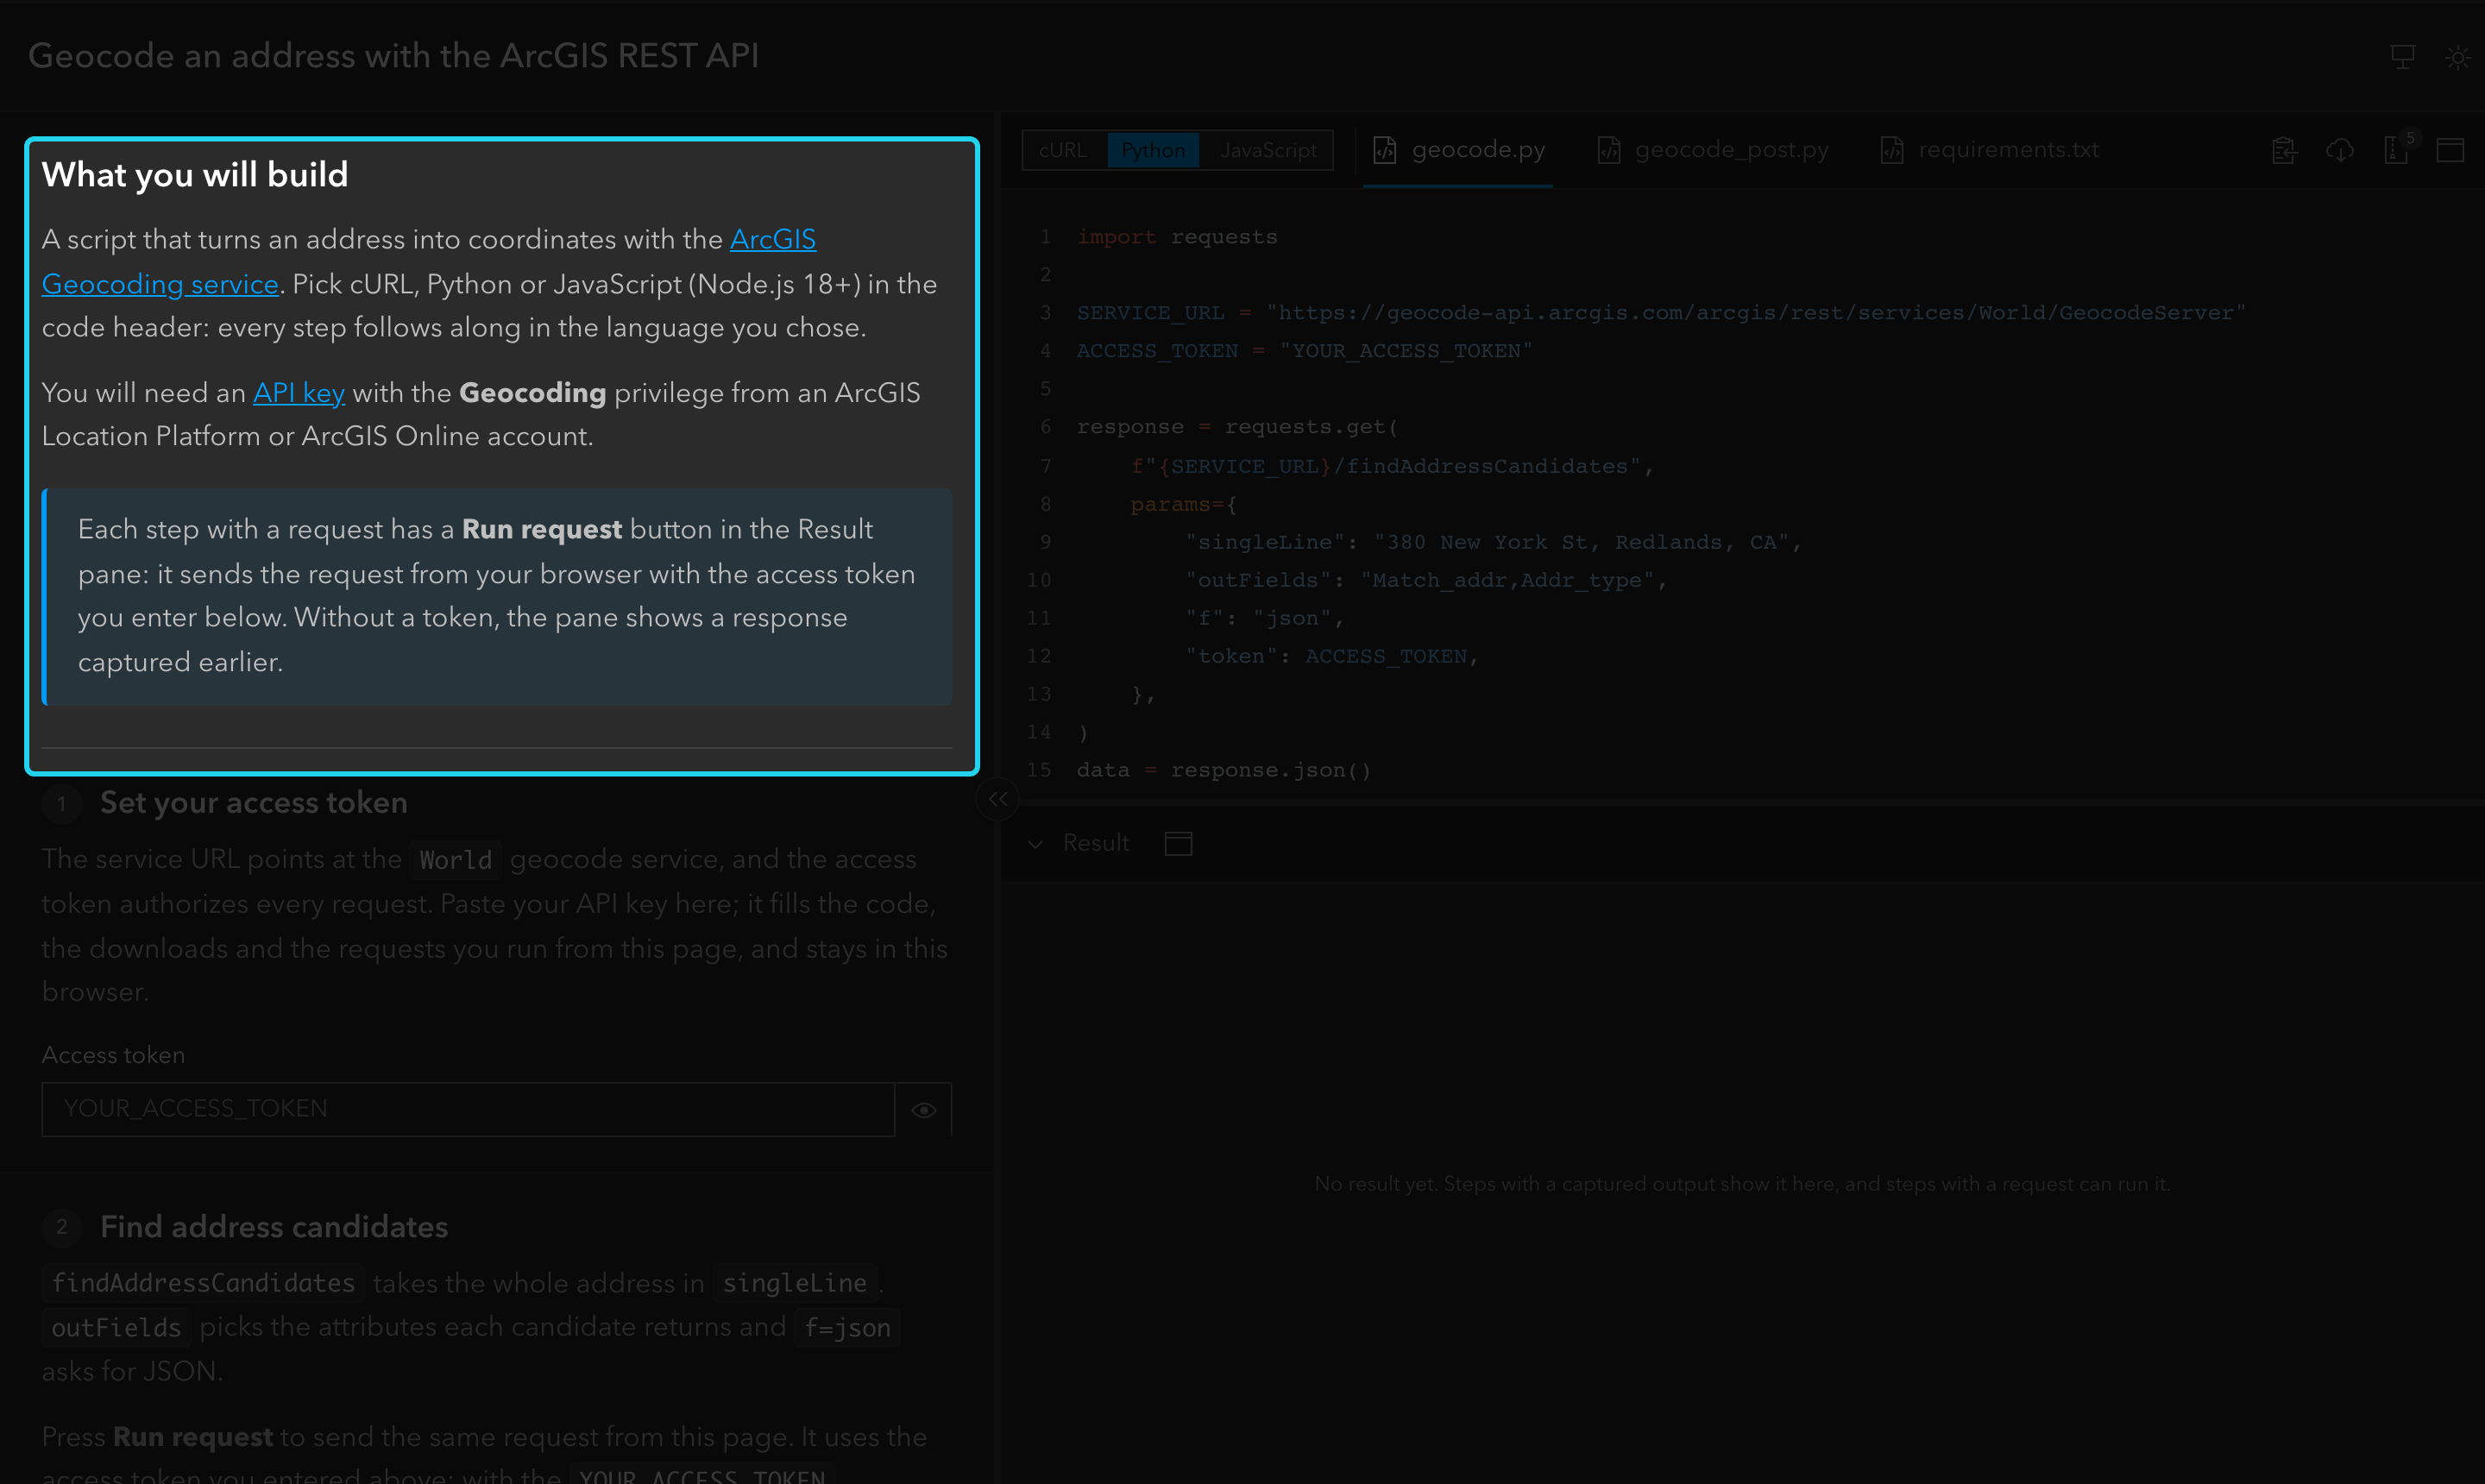Click the ACCESS_TOKEN = "YOUR_ACCESS_TOKEN" line
Screen dimensions: 2485x1484
coord(1304,351)
